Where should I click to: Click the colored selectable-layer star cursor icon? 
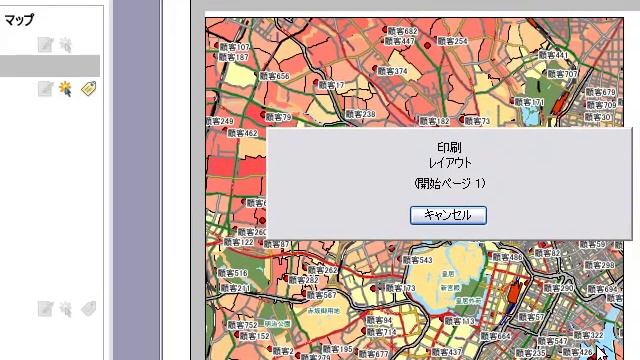click(66, 89)
